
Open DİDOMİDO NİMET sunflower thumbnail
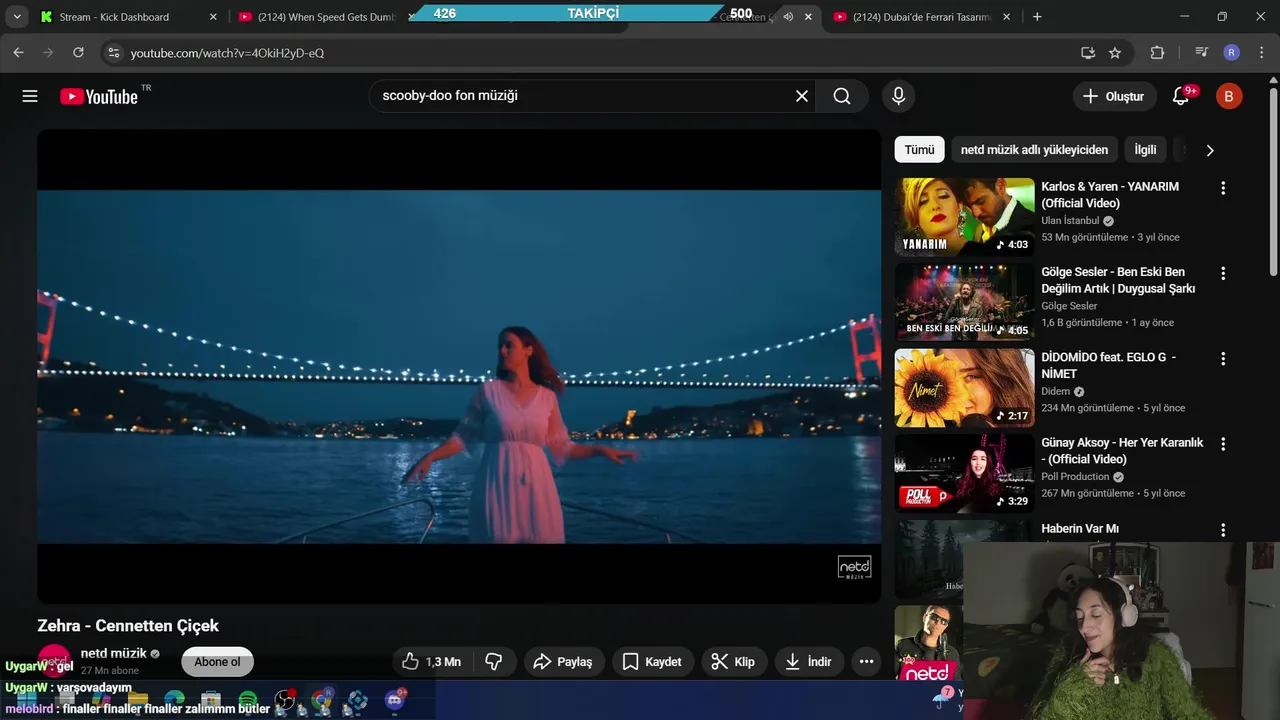tap(965, 388)
